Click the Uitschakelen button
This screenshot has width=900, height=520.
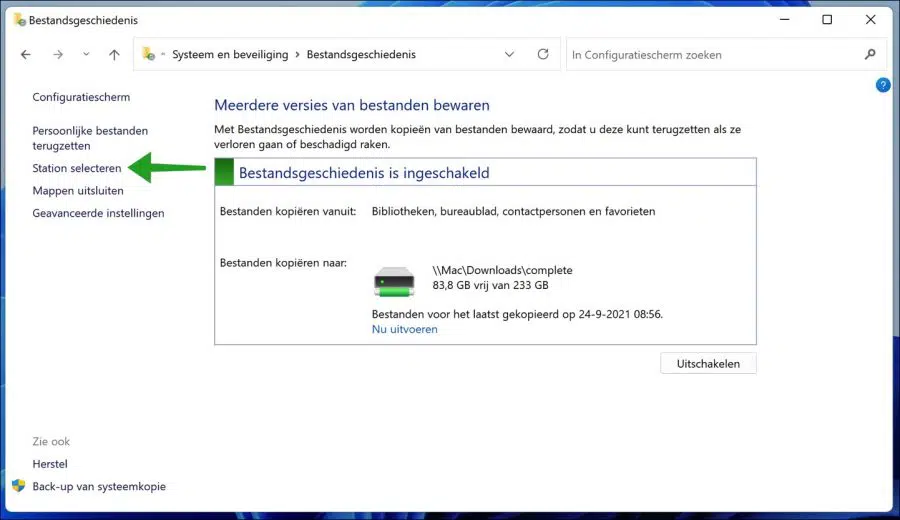tap(708, 363)
